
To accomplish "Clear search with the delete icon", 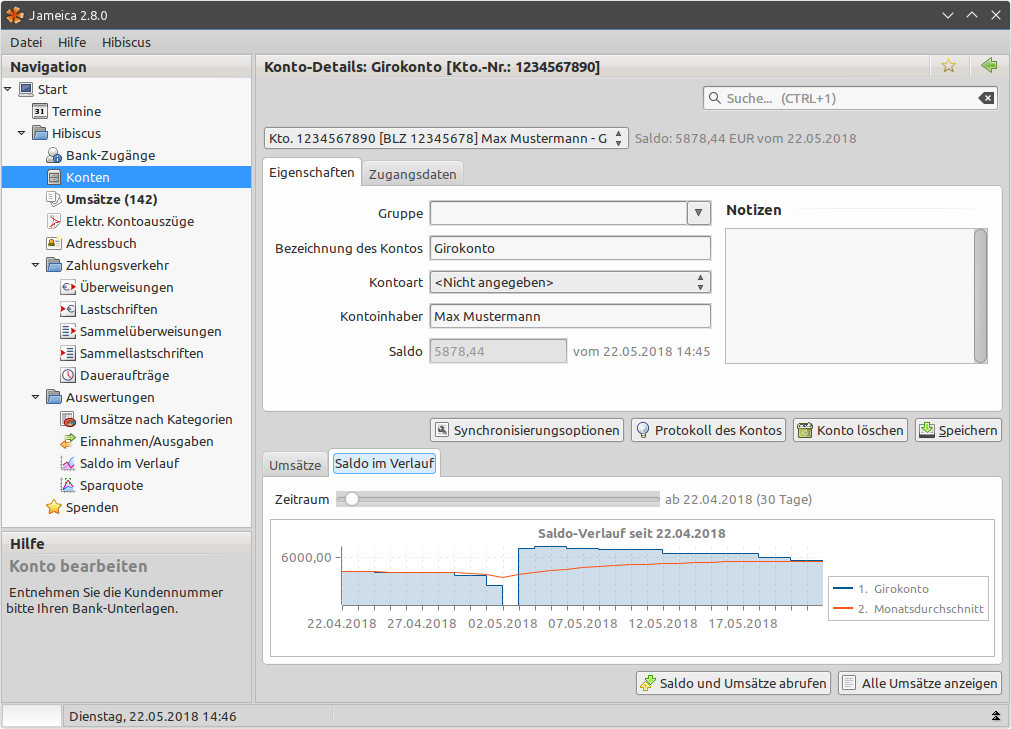I will coord(986,98).
